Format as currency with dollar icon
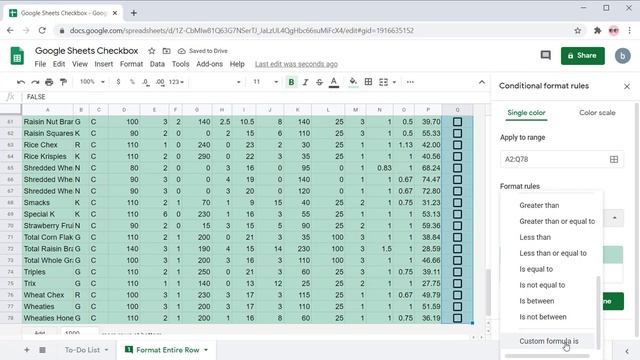Screen dimensions: 640x360 pos(118,82)
